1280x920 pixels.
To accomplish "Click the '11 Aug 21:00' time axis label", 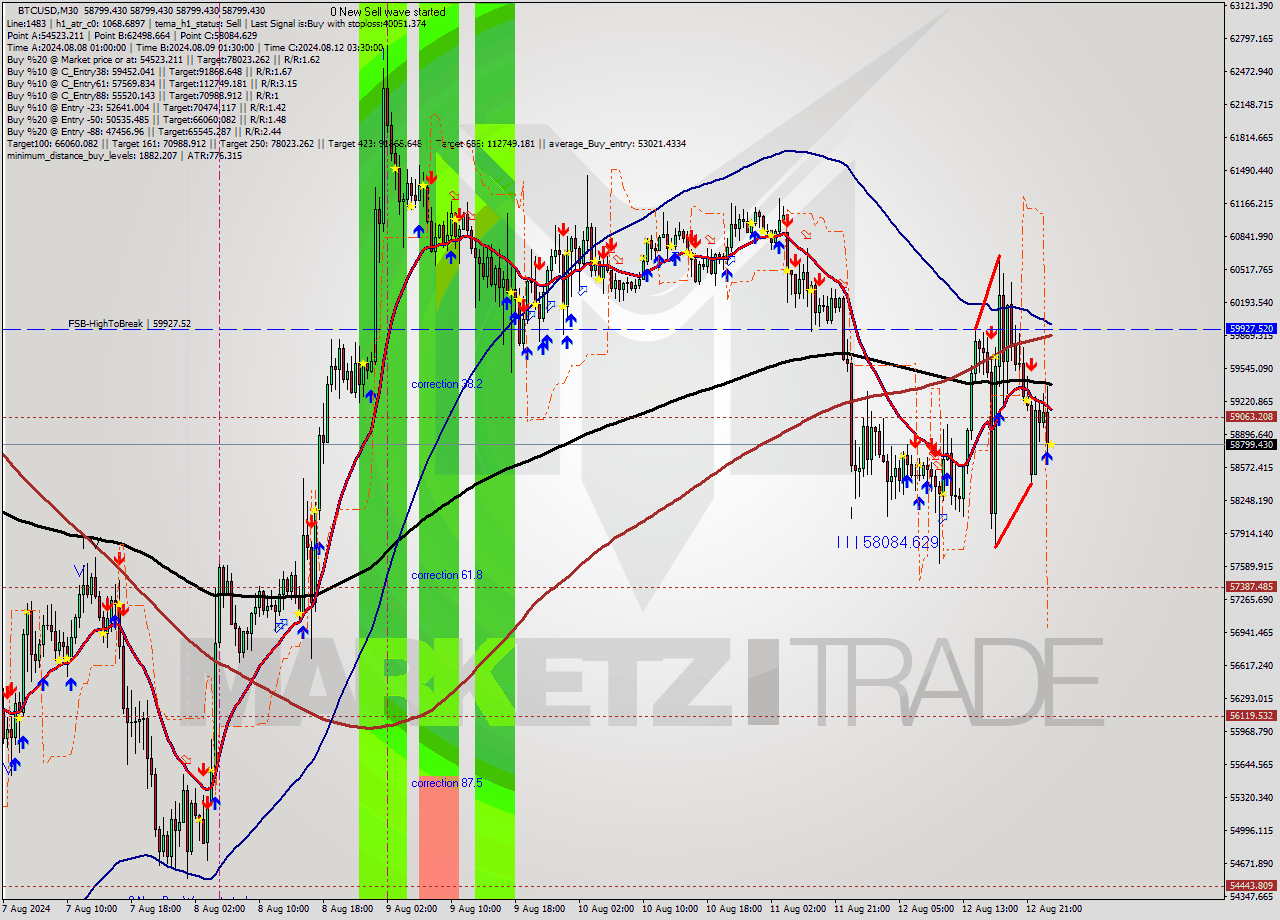I will tap(862, 909).
